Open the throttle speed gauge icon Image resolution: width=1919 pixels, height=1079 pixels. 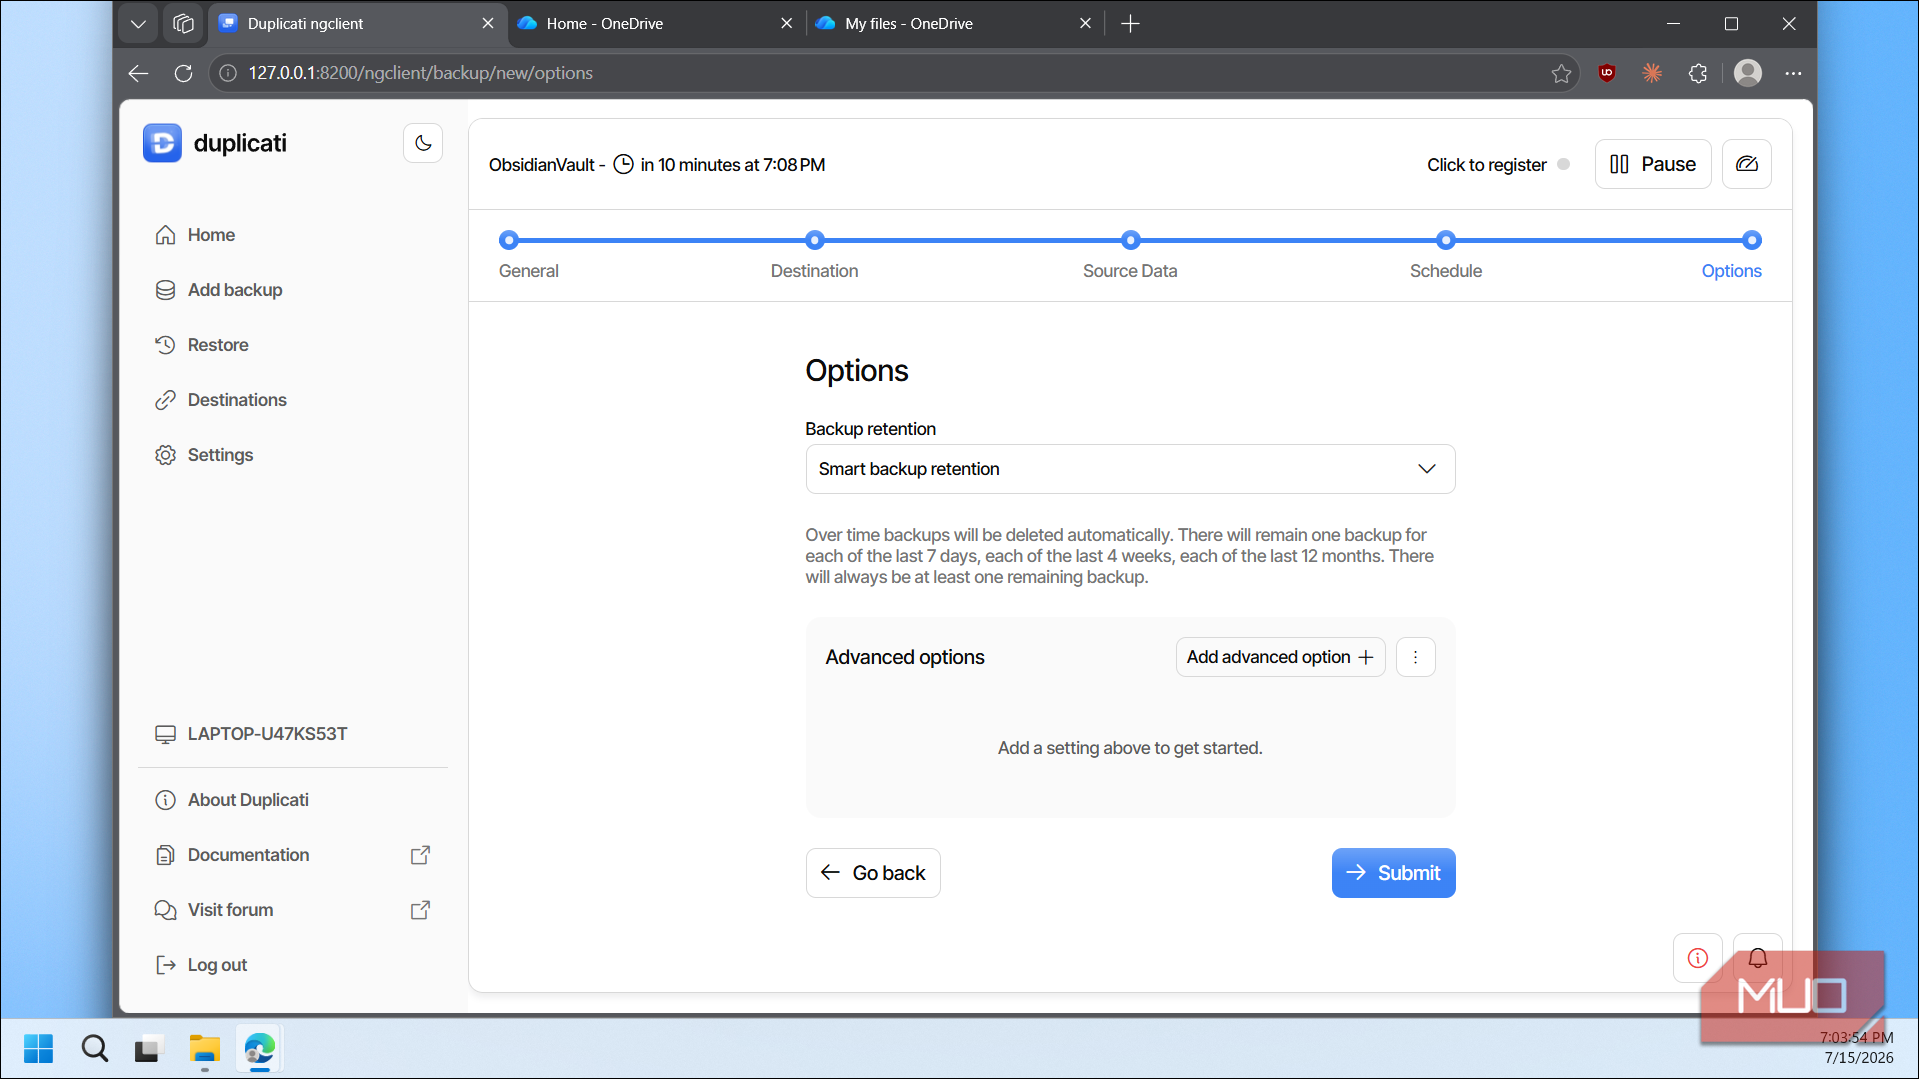[1747, 164]
